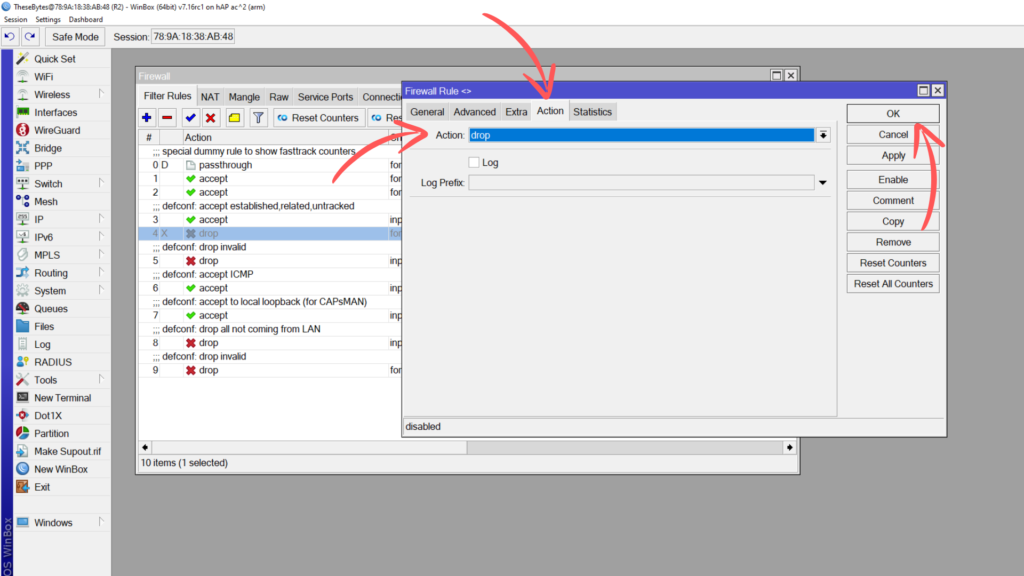Screen dimensions: 1024x576
Task: Open WireGuard in the sidebar
Action: point(57,130)
